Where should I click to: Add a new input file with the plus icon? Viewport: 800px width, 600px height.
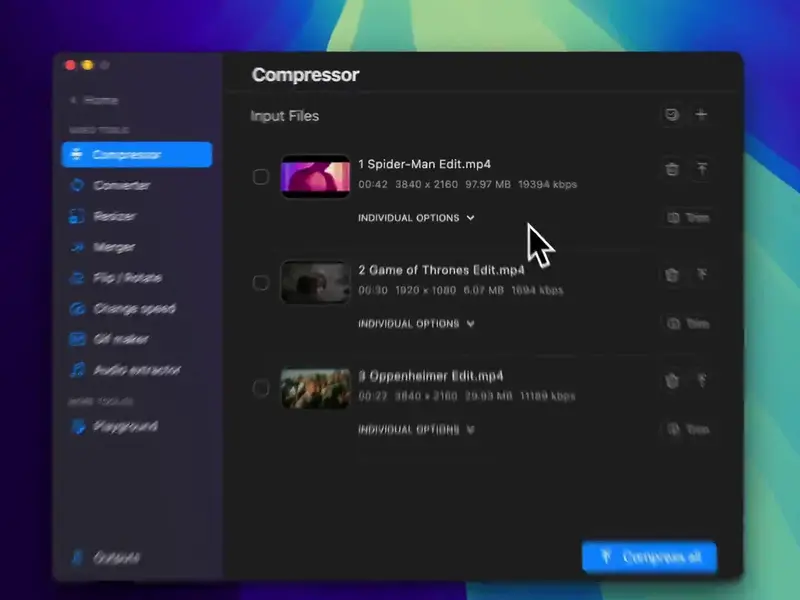tap(701, 114)
